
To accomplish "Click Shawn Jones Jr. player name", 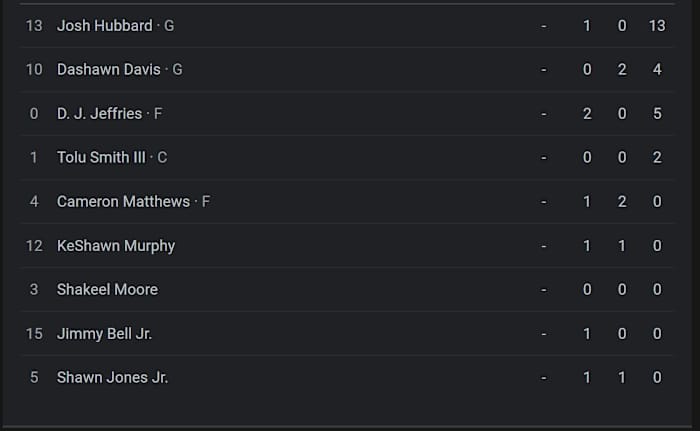I will pos(112,377).
